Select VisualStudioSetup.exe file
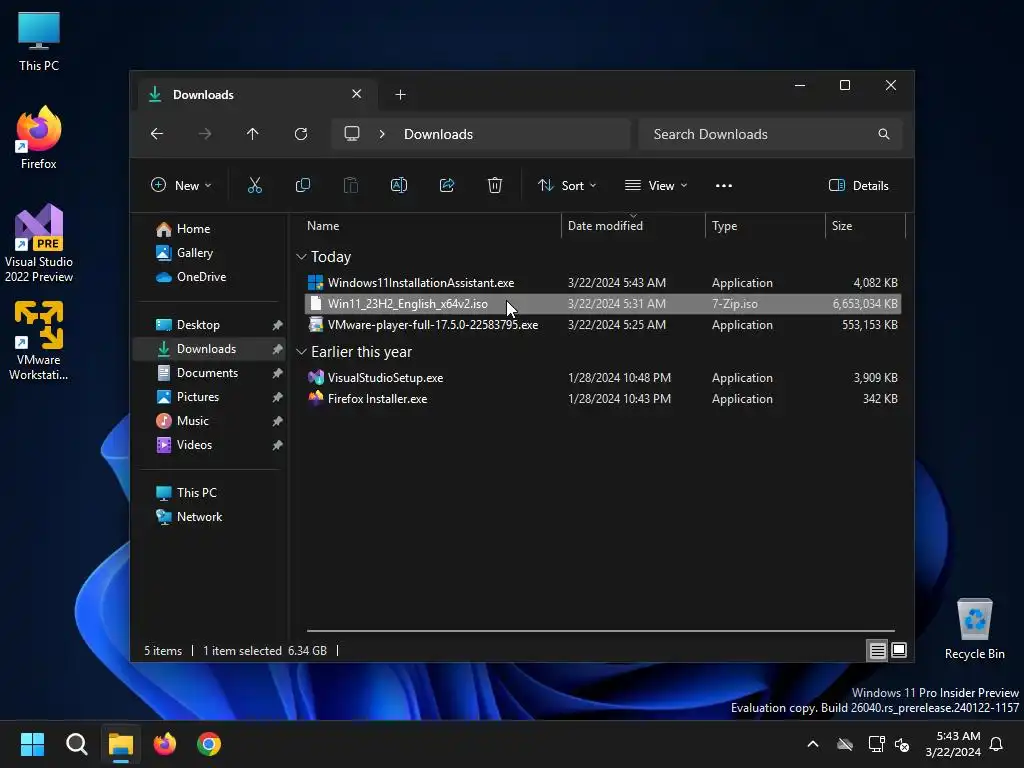The image size is (1024, 768). [x=602, y=377]
